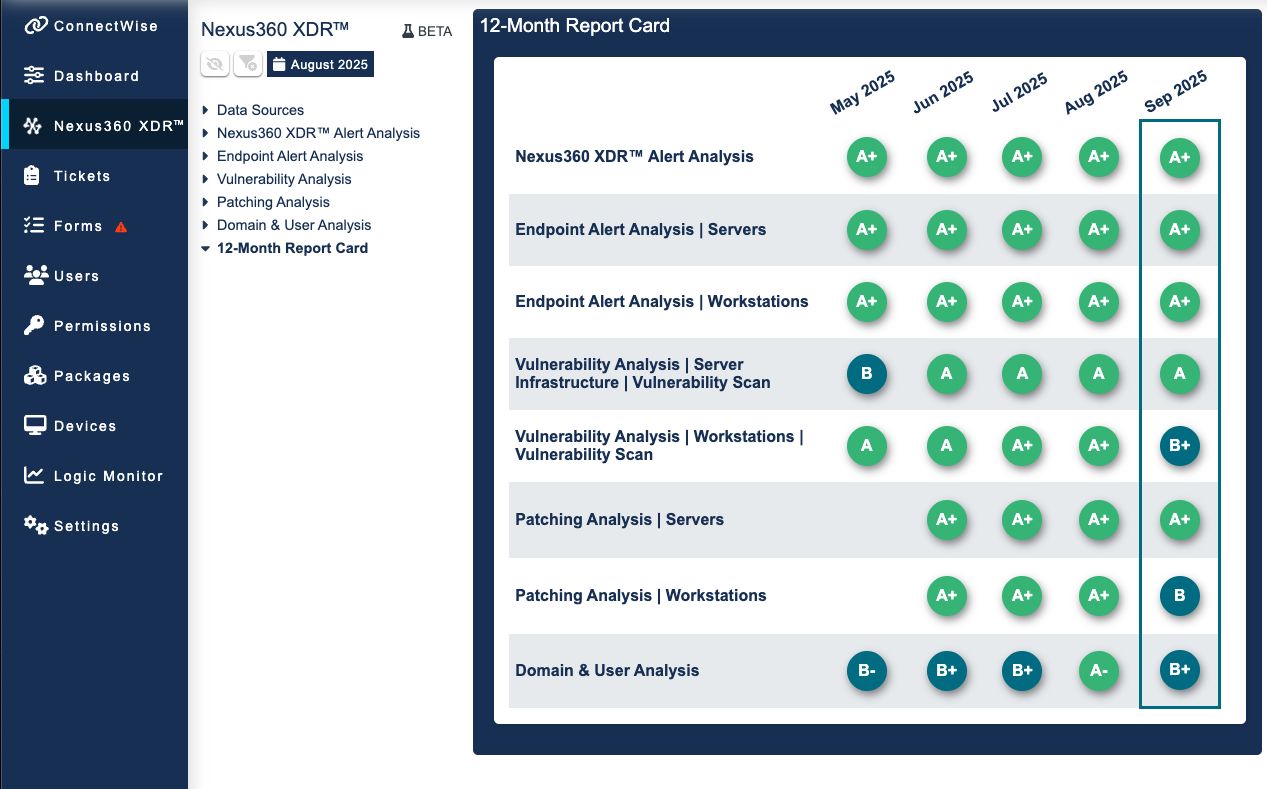
Task: Click the ConnectWise logo icon
Action: 36,25
